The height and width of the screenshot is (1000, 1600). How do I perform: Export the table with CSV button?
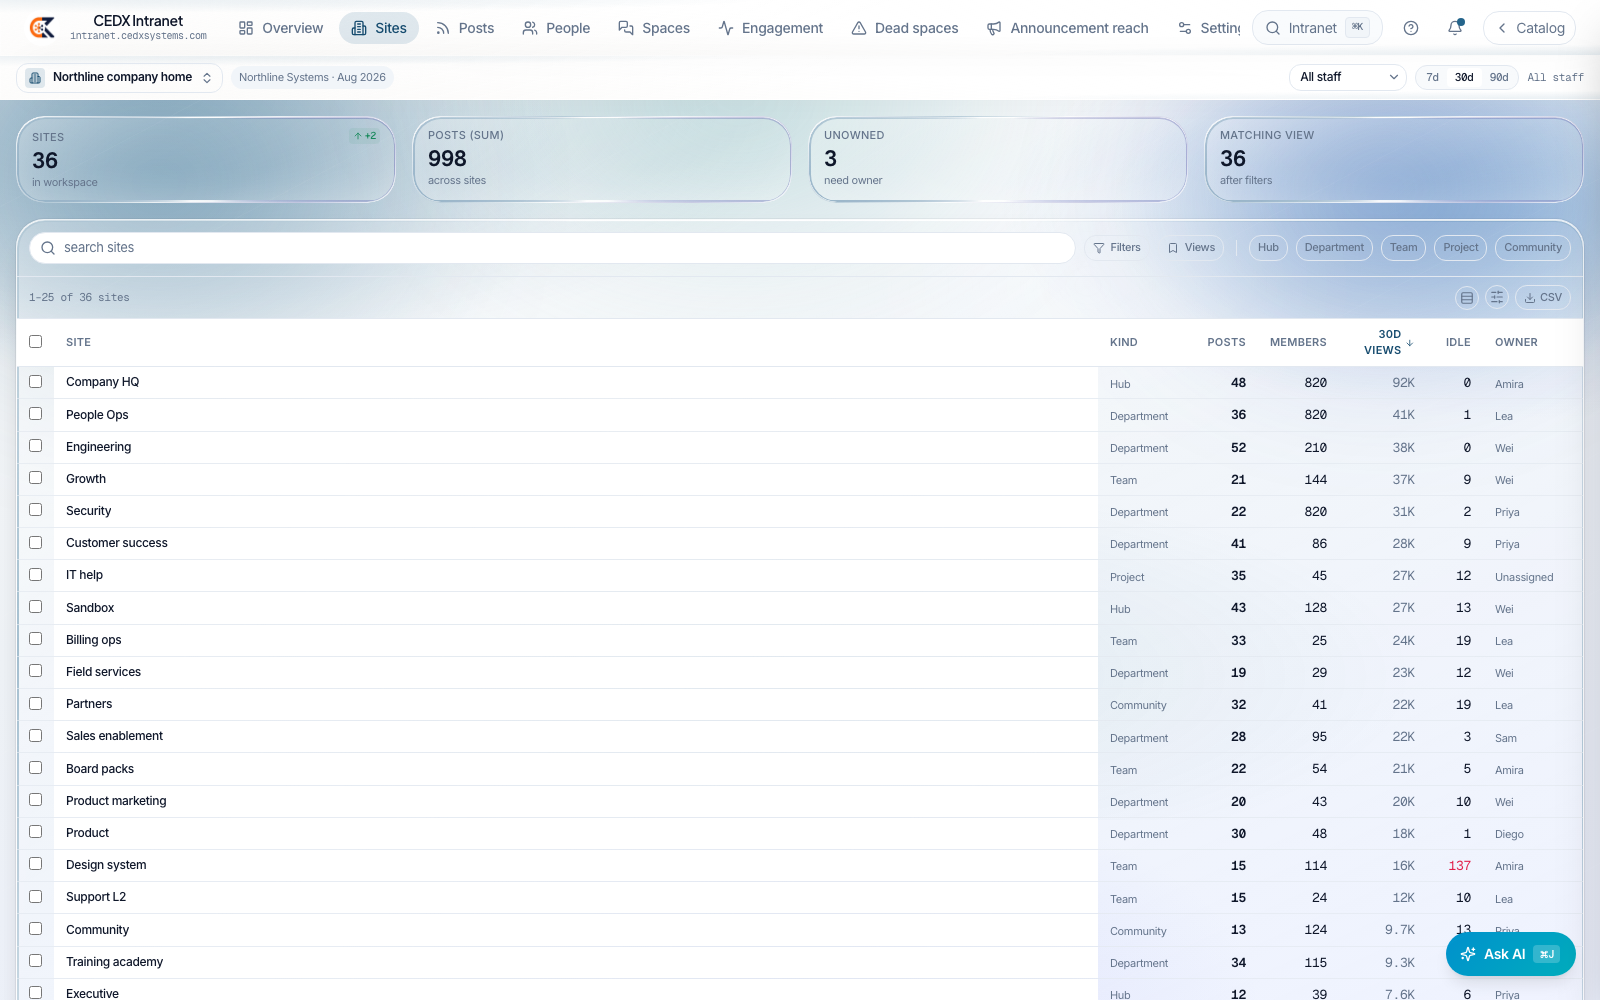[x=1543, y=297]
